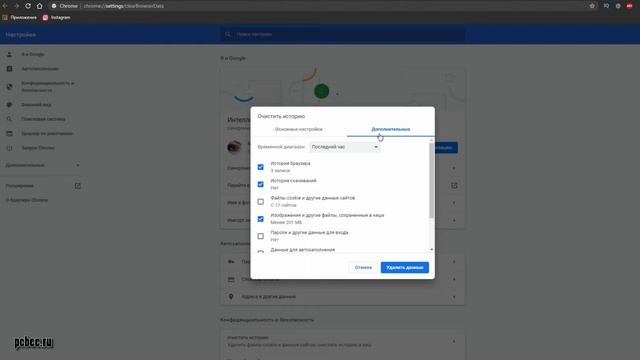Uncheck История браузера checkbox
Screen dimensions: 640x360
tap(260, 167)
